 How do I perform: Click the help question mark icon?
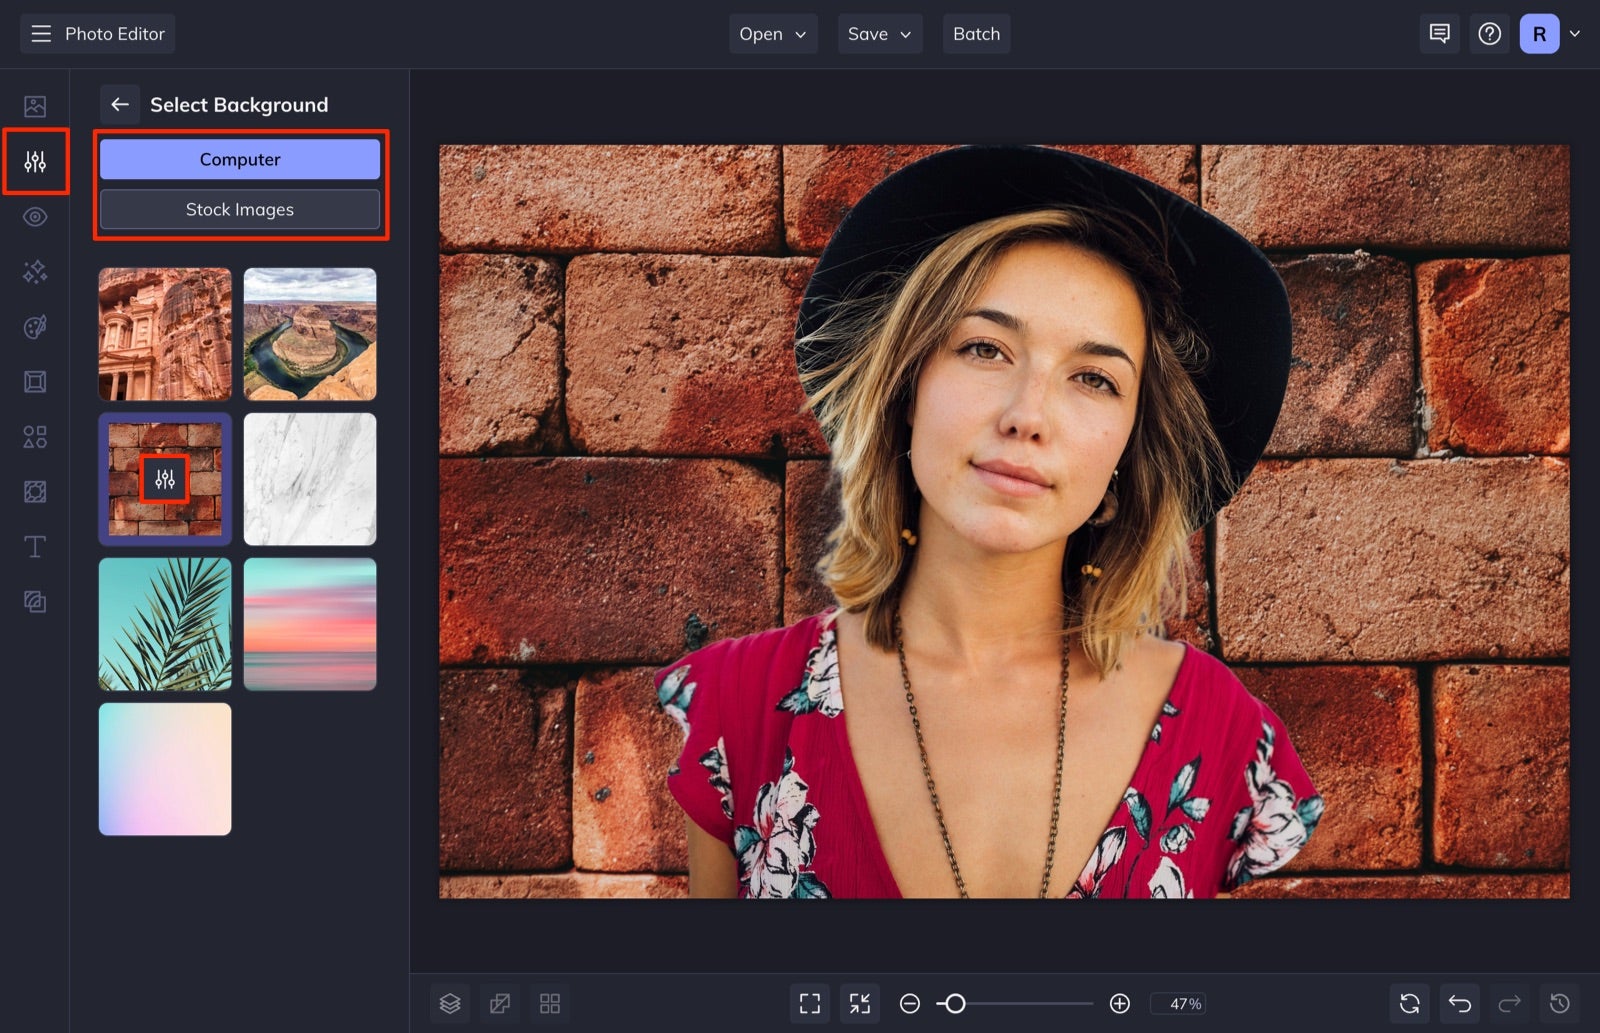1489,33
